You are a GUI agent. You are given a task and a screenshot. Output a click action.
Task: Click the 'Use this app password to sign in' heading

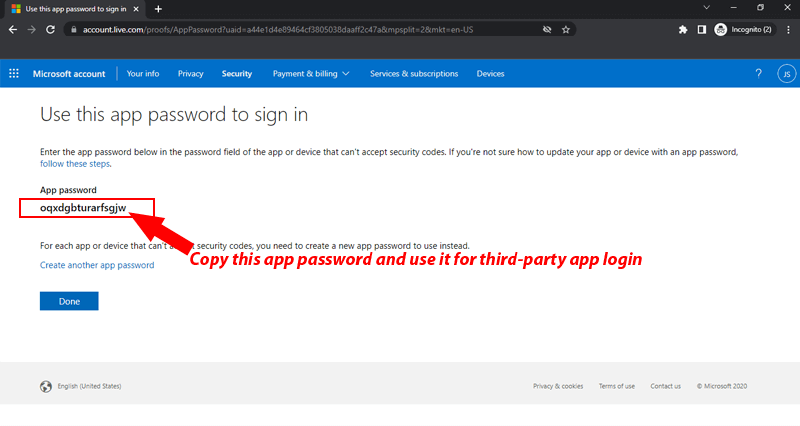pos(174,115)
